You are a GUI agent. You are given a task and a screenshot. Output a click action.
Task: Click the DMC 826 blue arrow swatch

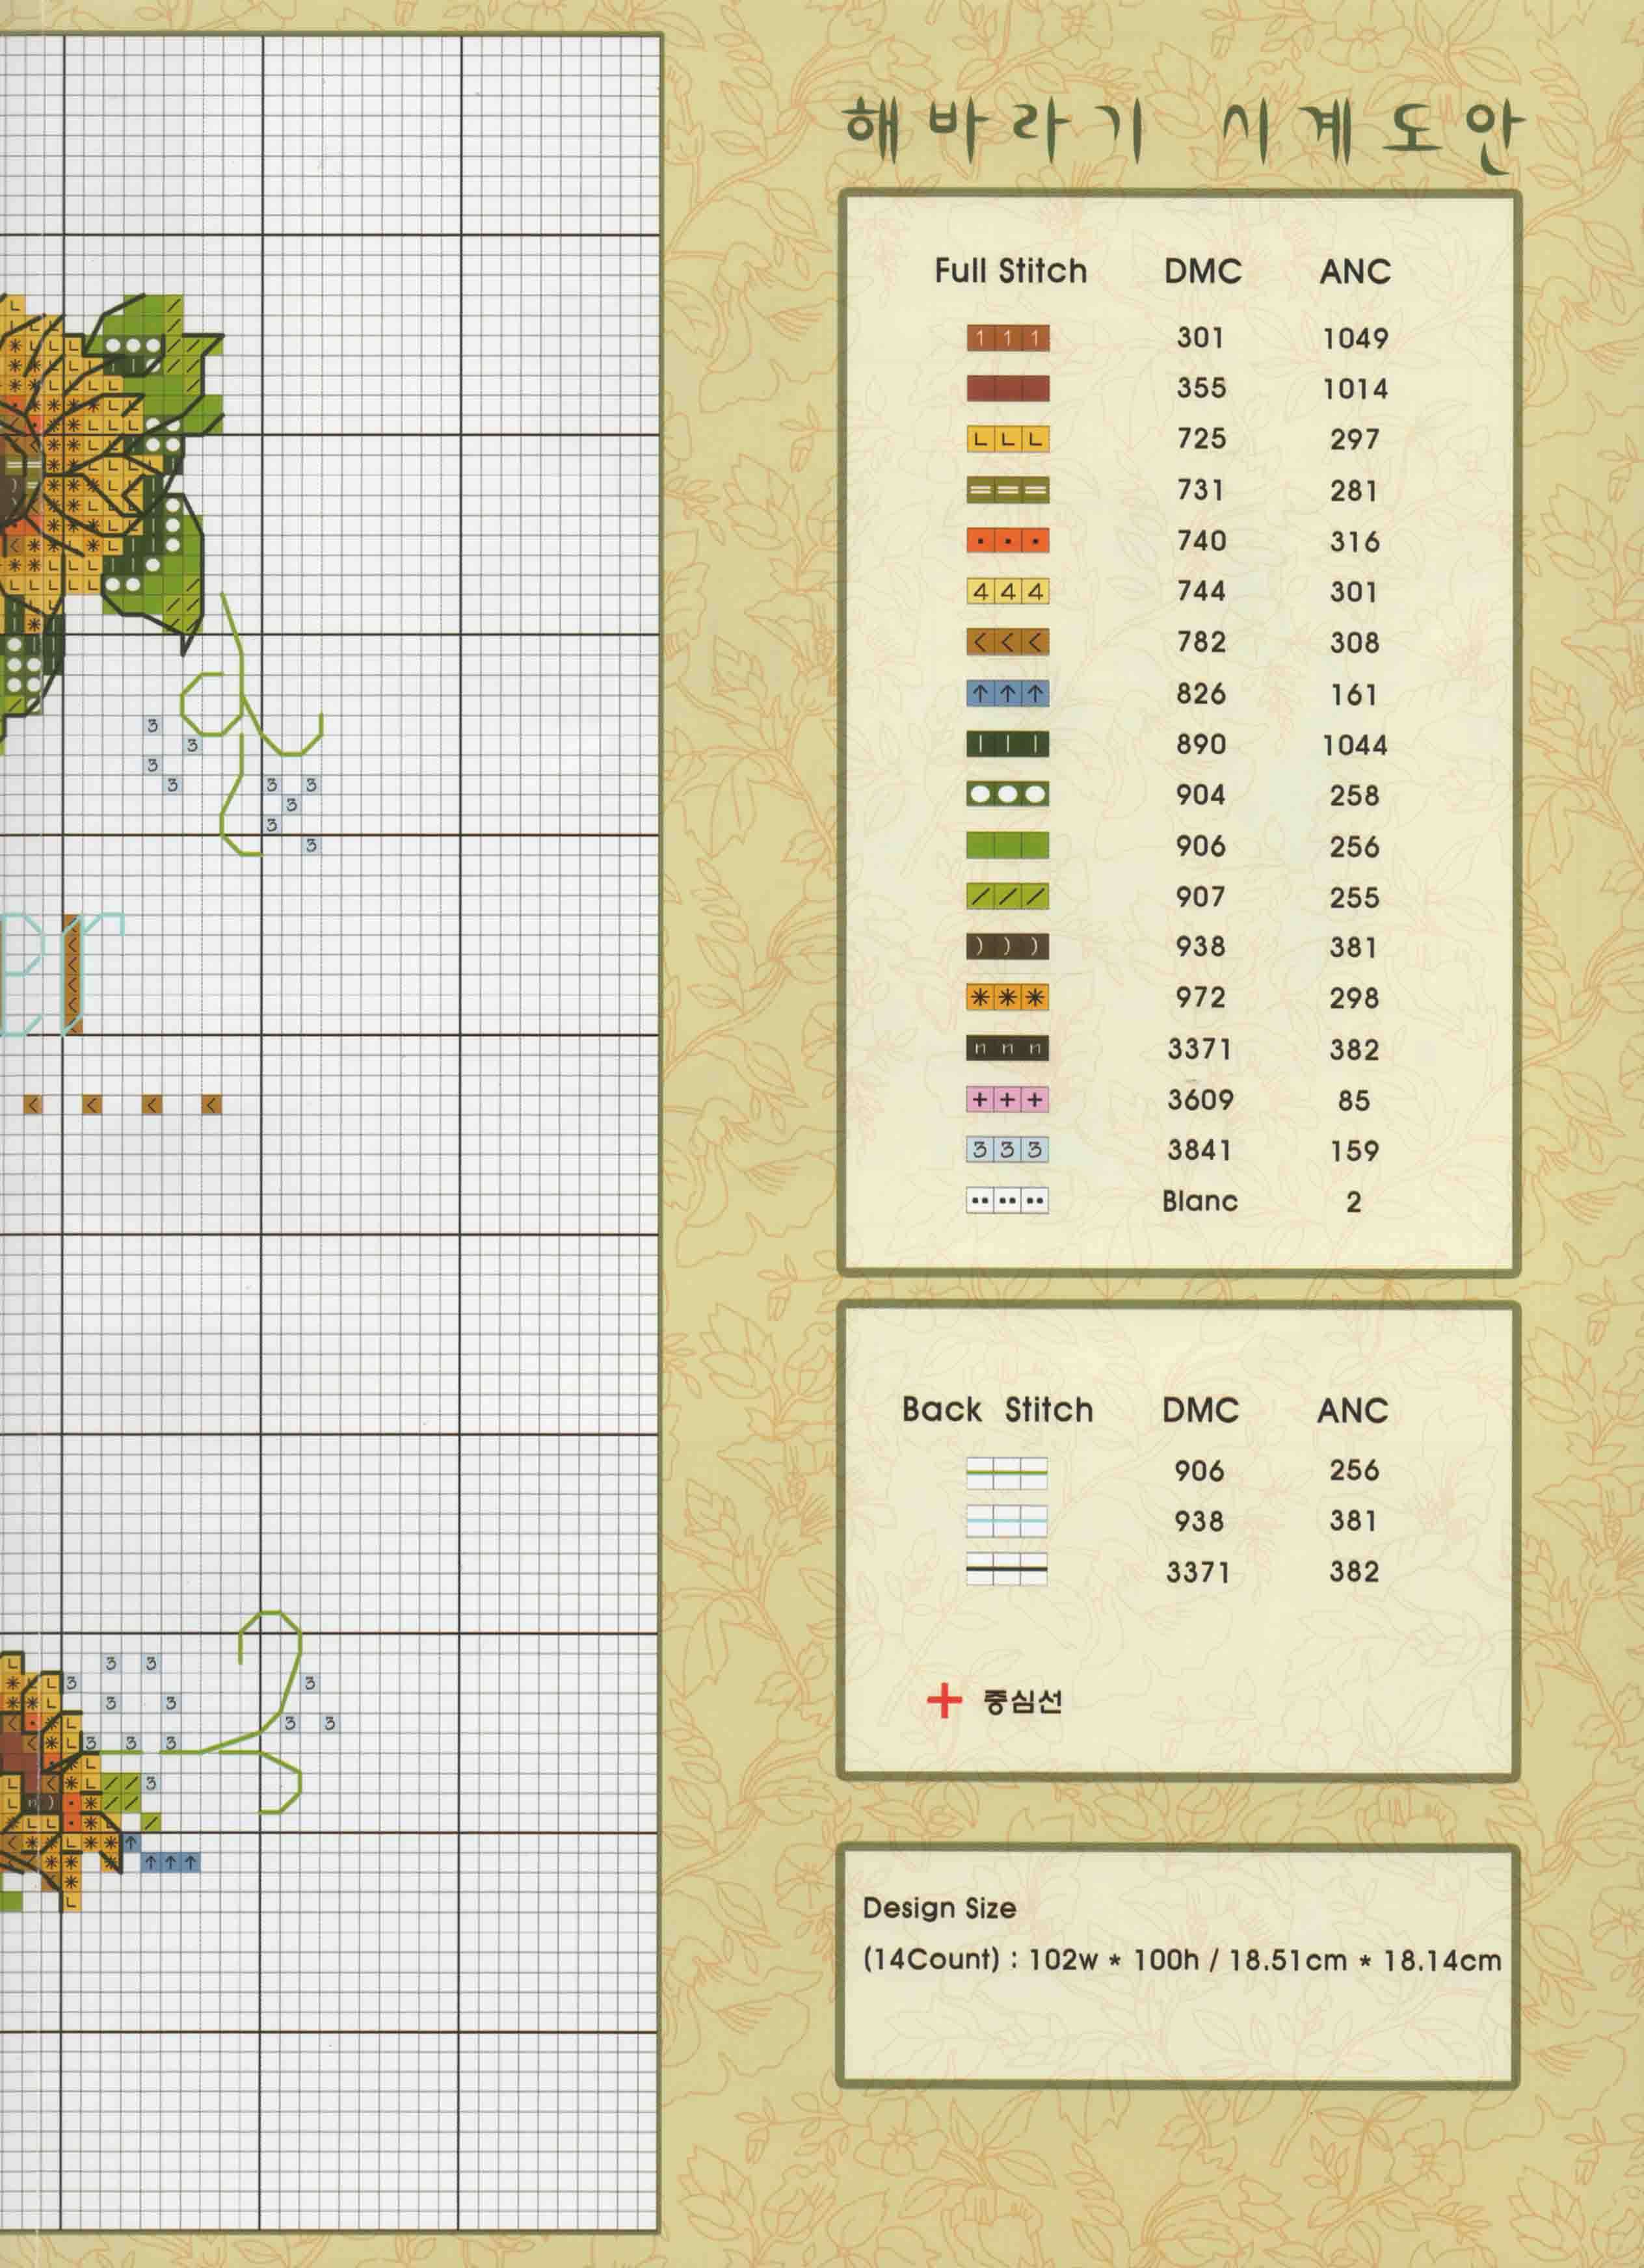click(1007, 693)
